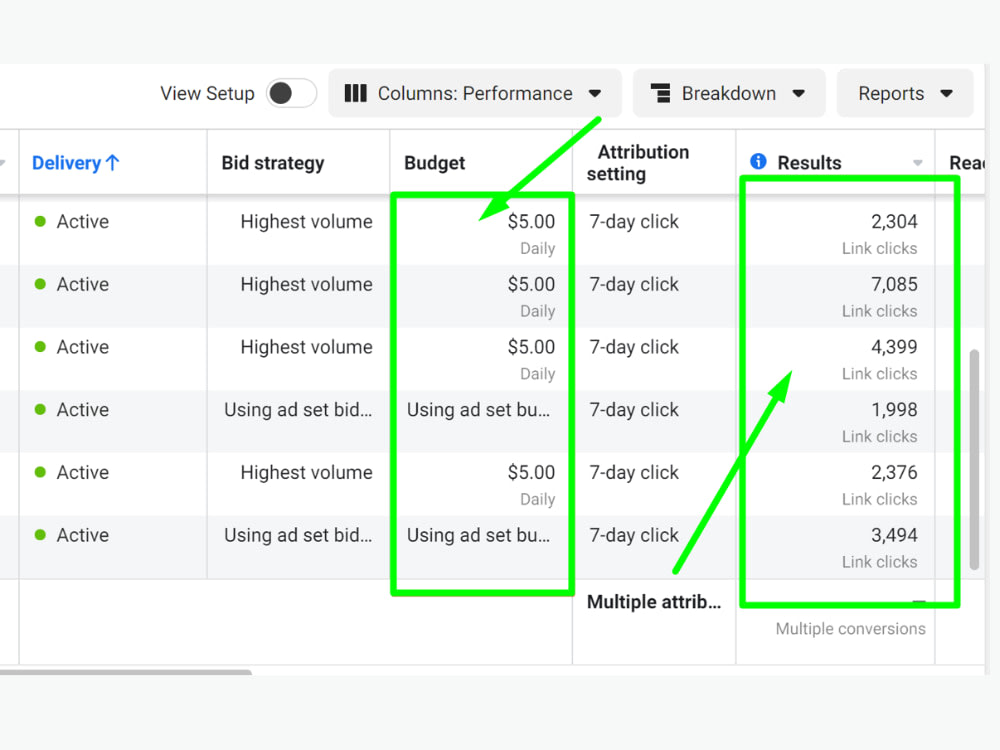Click green status dot in 2,376 row
This screenshot has height=750, width=1000.
(x=40, y=473)
